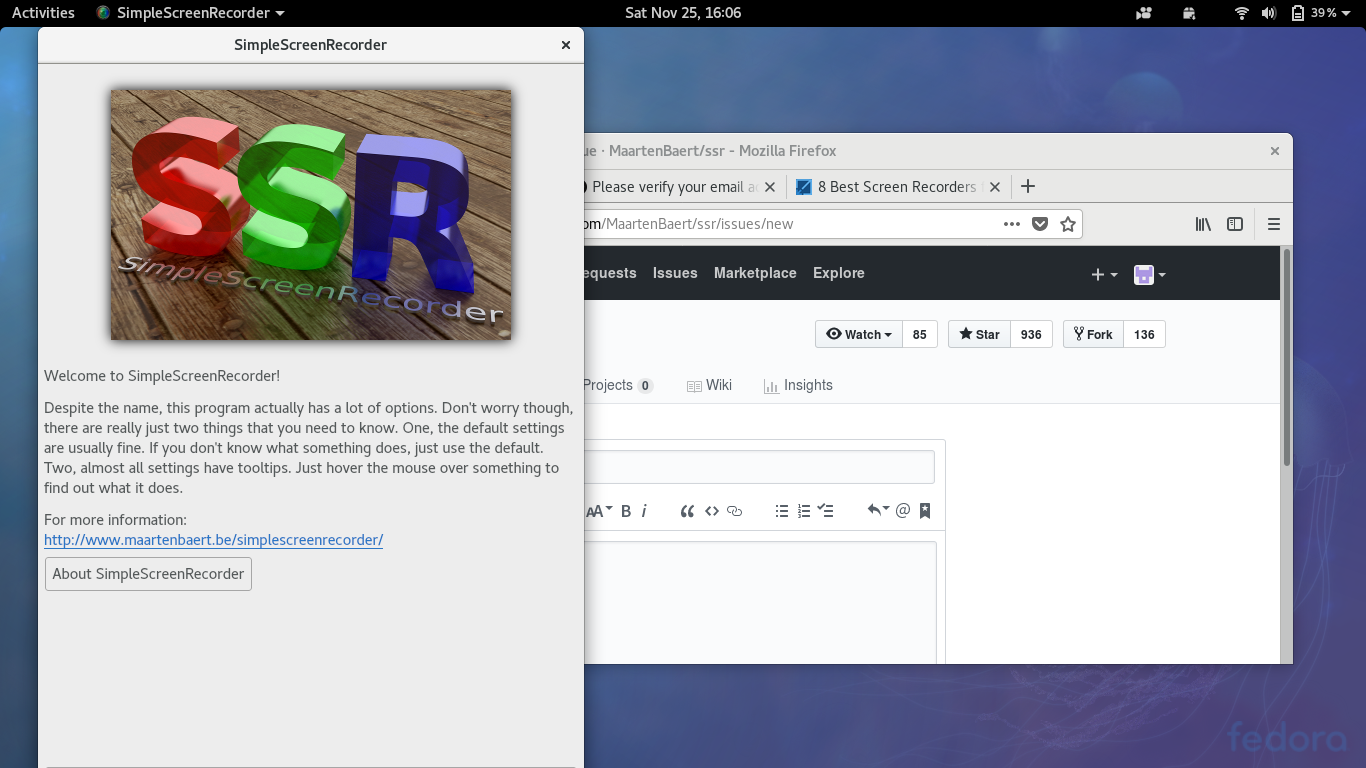Viewport: 1366px width, 768px height.
Task: Insert a hyperlink using the link icon
Action: [735, 510]
